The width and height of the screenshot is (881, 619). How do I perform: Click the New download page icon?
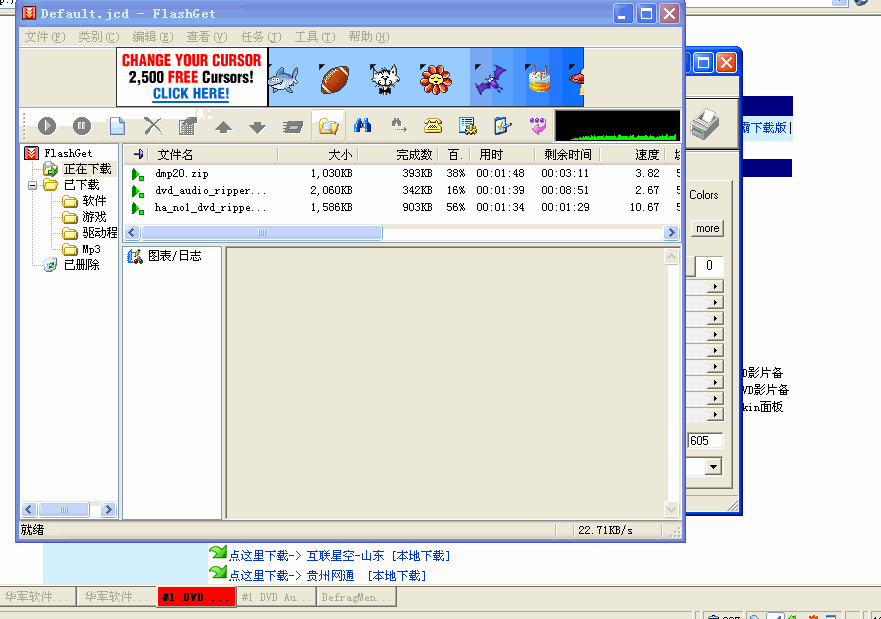pyautogui.click(x=117, y=126)
